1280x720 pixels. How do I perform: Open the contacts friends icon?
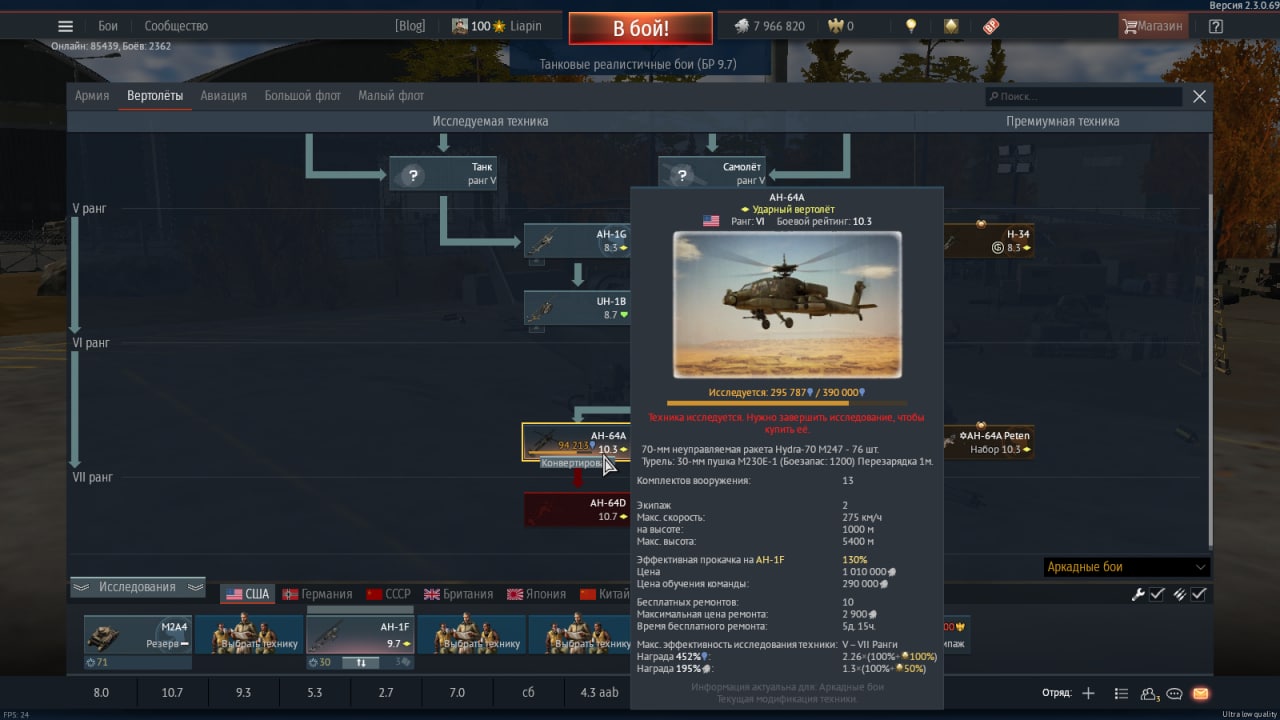coord(1149,693)
